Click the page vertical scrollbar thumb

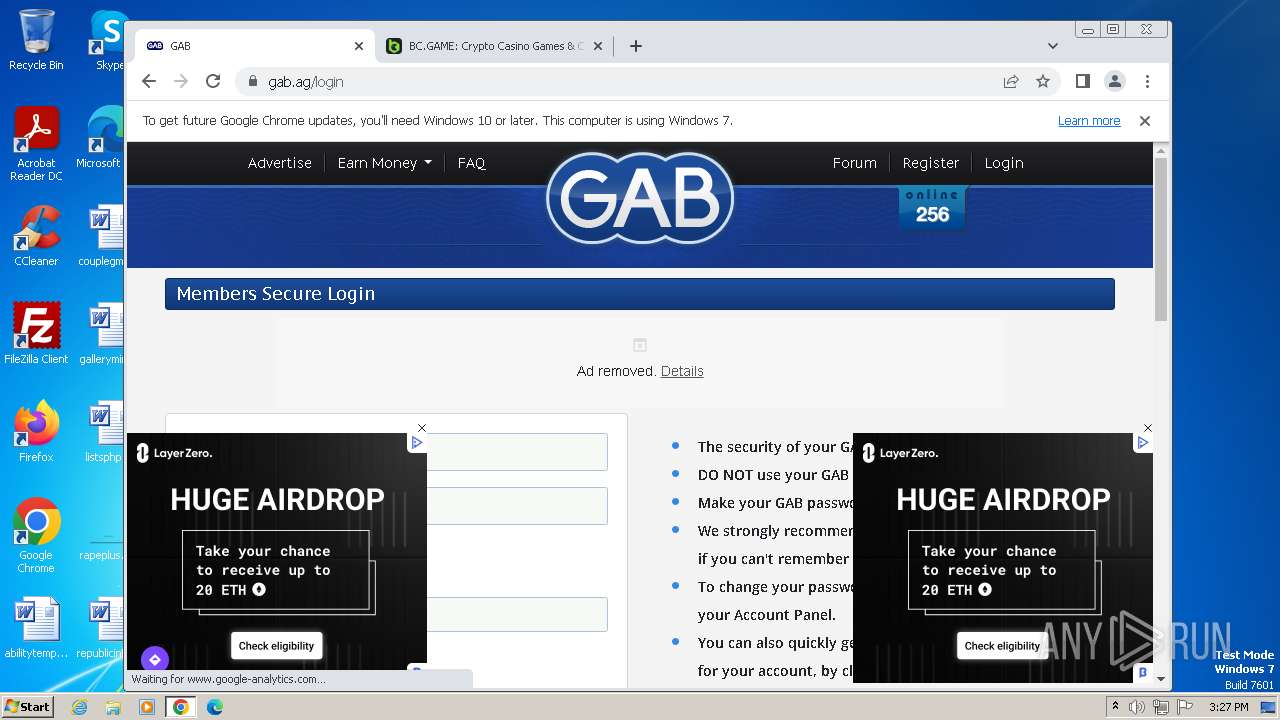1160,240
